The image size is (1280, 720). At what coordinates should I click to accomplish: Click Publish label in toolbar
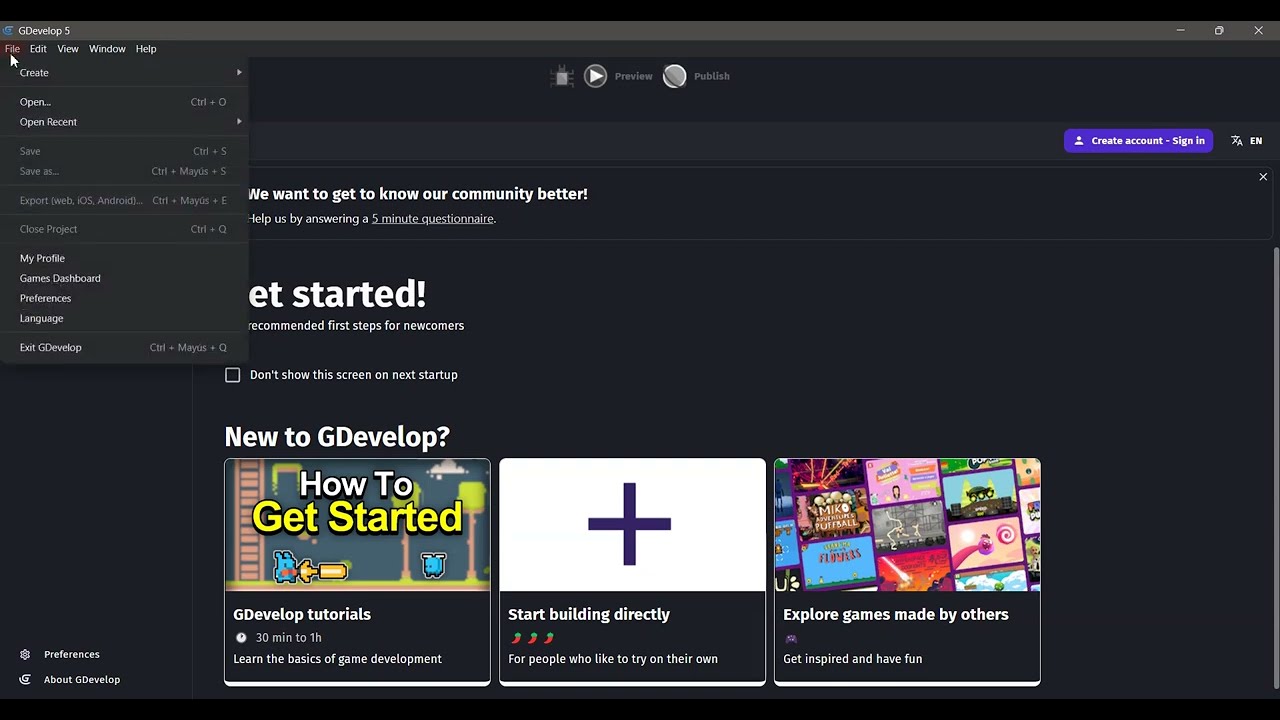pyautogui.click(x=712, y=76)
